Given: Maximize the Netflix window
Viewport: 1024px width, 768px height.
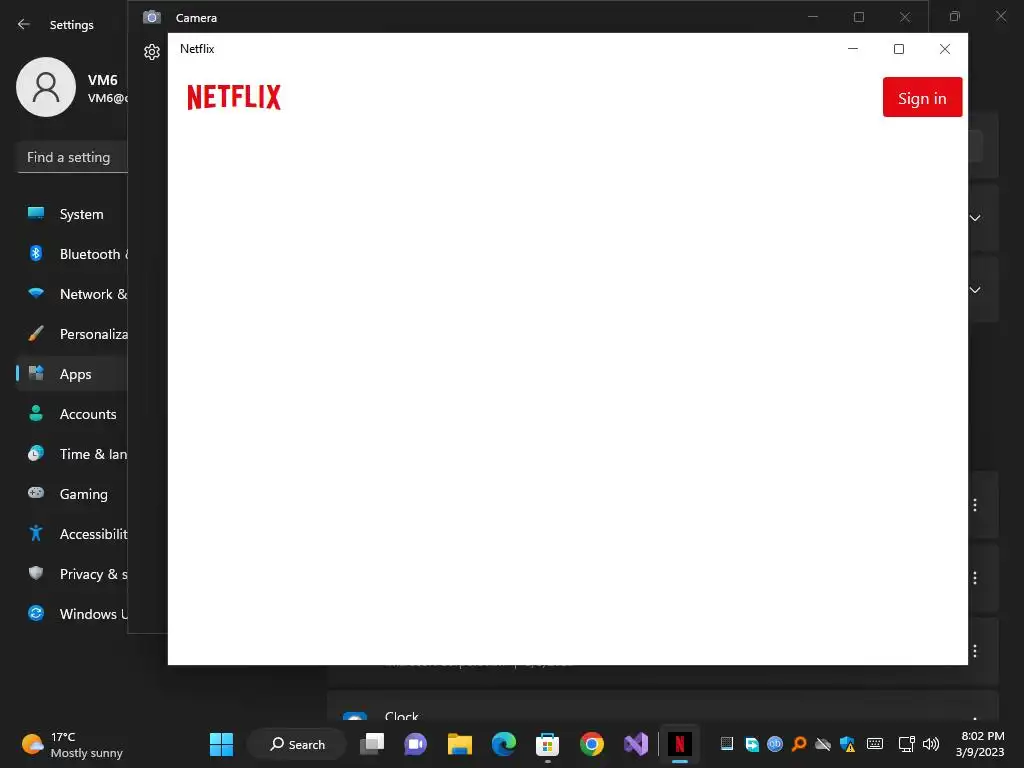Looking at the screenshot, I should tap(899, 49).
